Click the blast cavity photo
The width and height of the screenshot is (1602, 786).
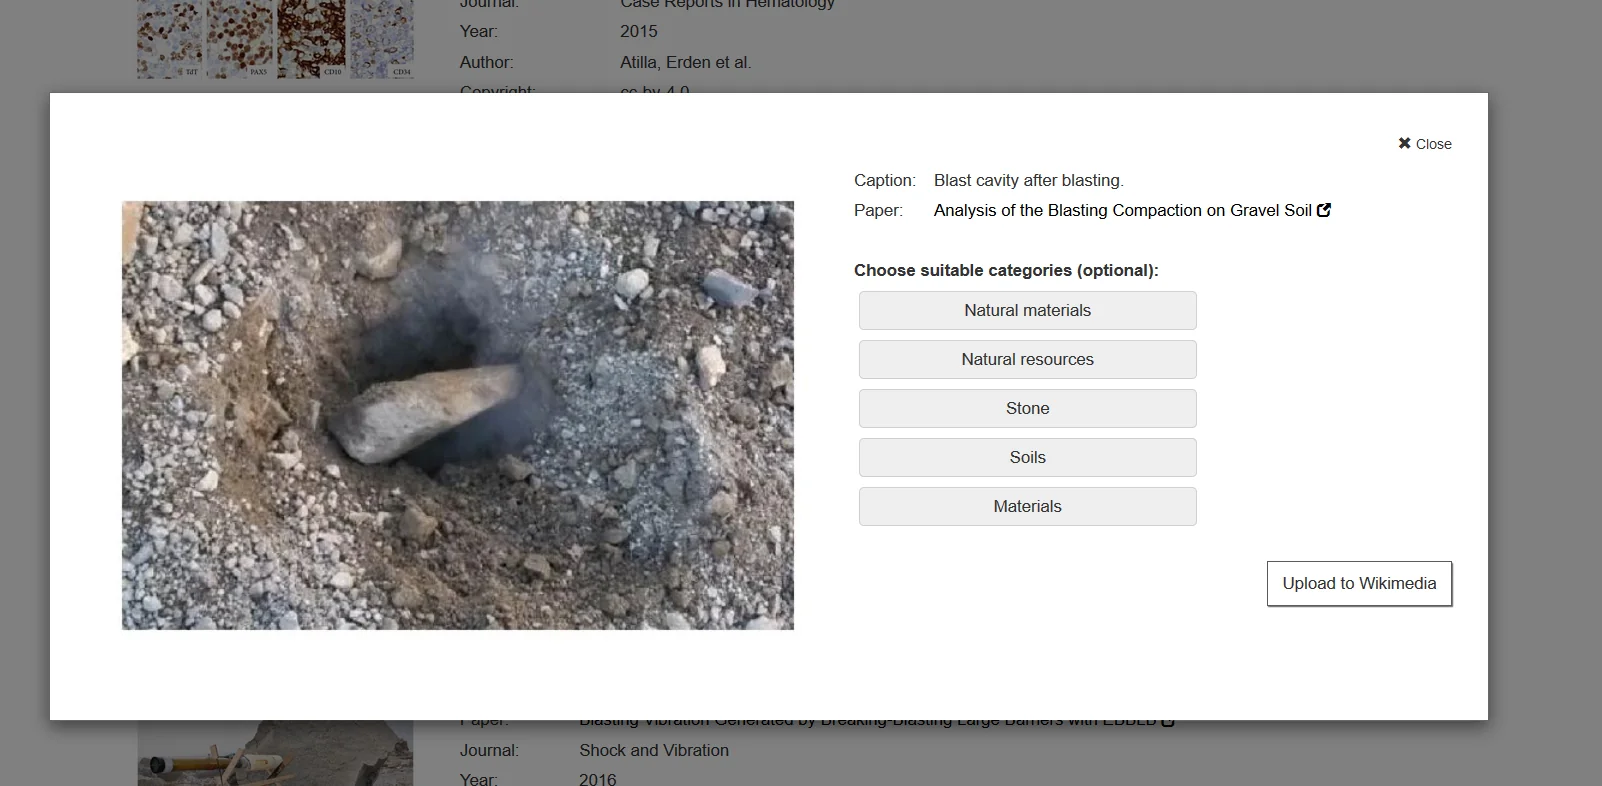pyautogui.click(x=458, y=415)
